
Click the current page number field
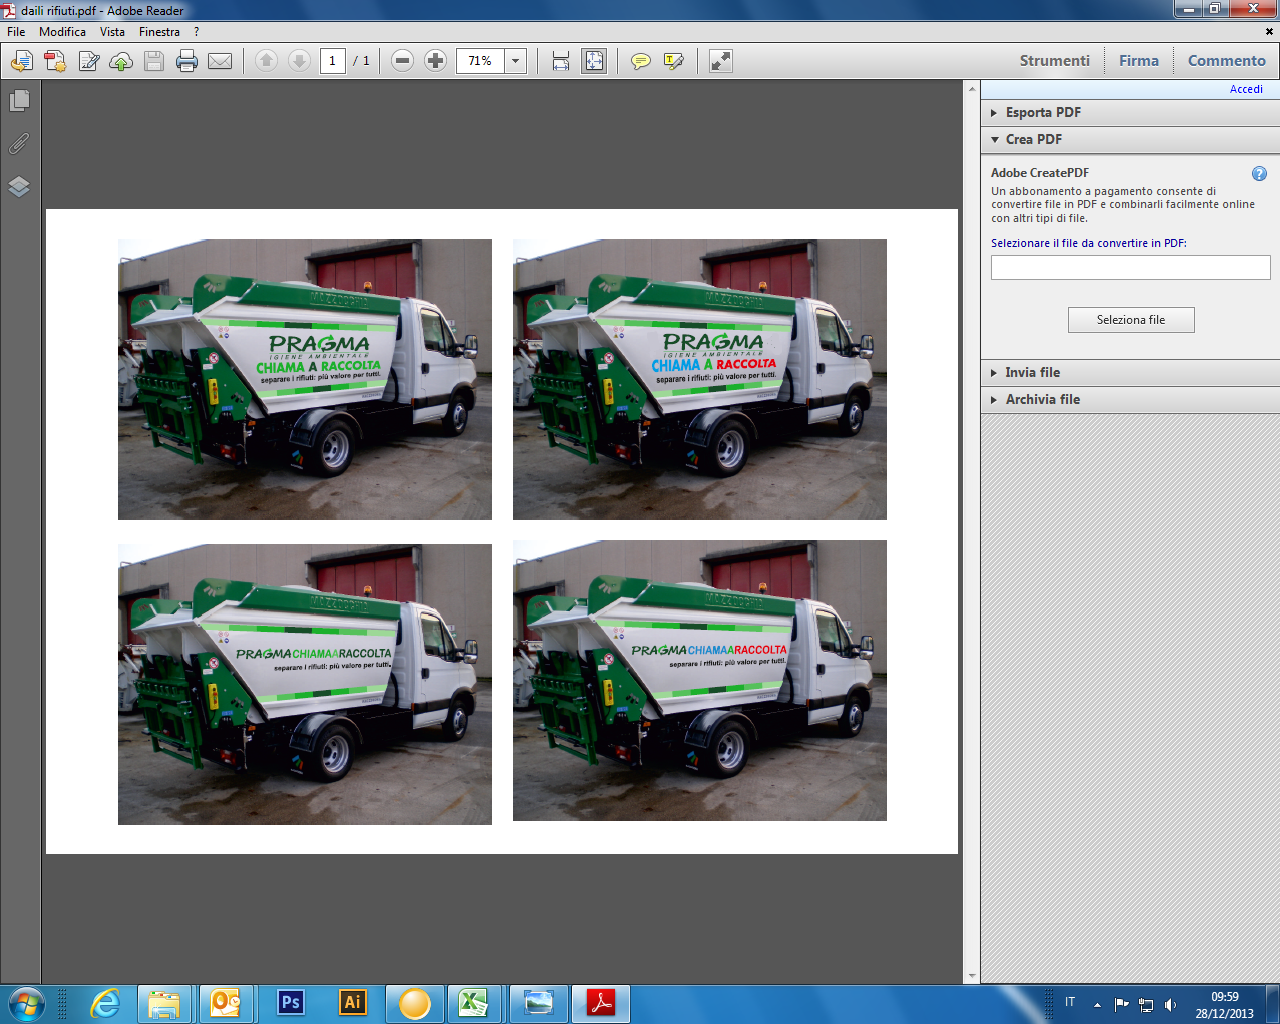pos(333,61)
